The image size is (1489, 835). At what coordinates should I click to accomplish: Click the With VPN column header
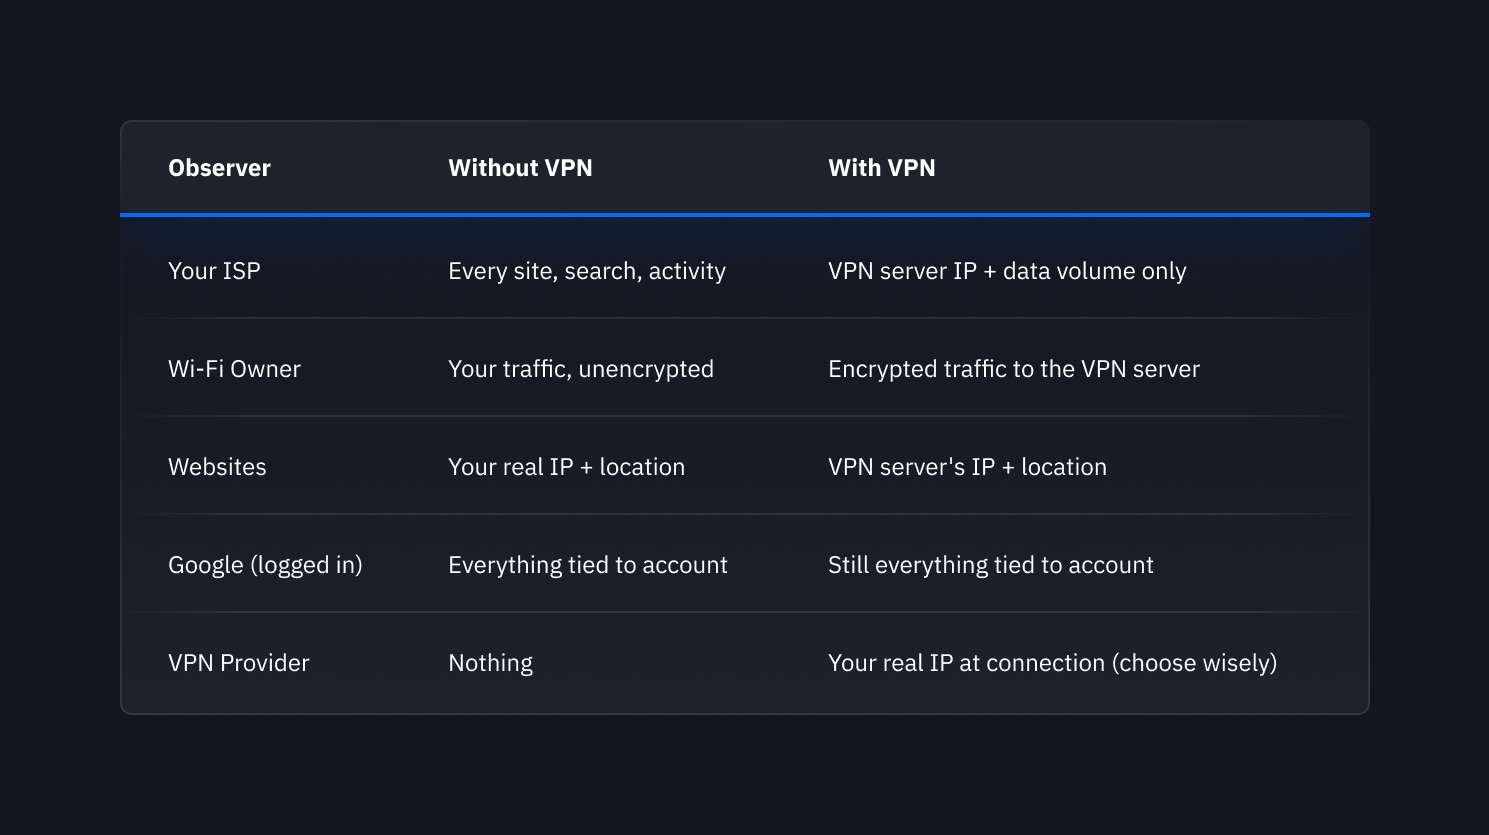coord(881,168)
